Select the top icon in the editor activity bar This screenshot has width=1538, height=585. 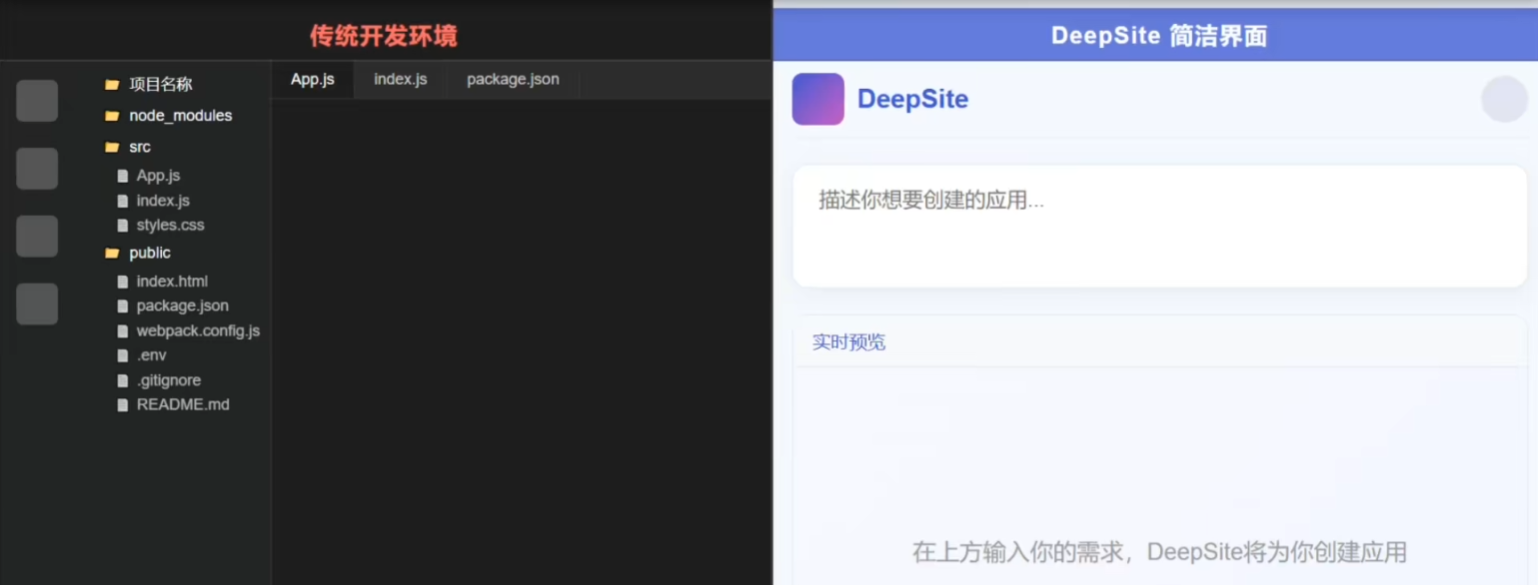[x=37, y=100]
